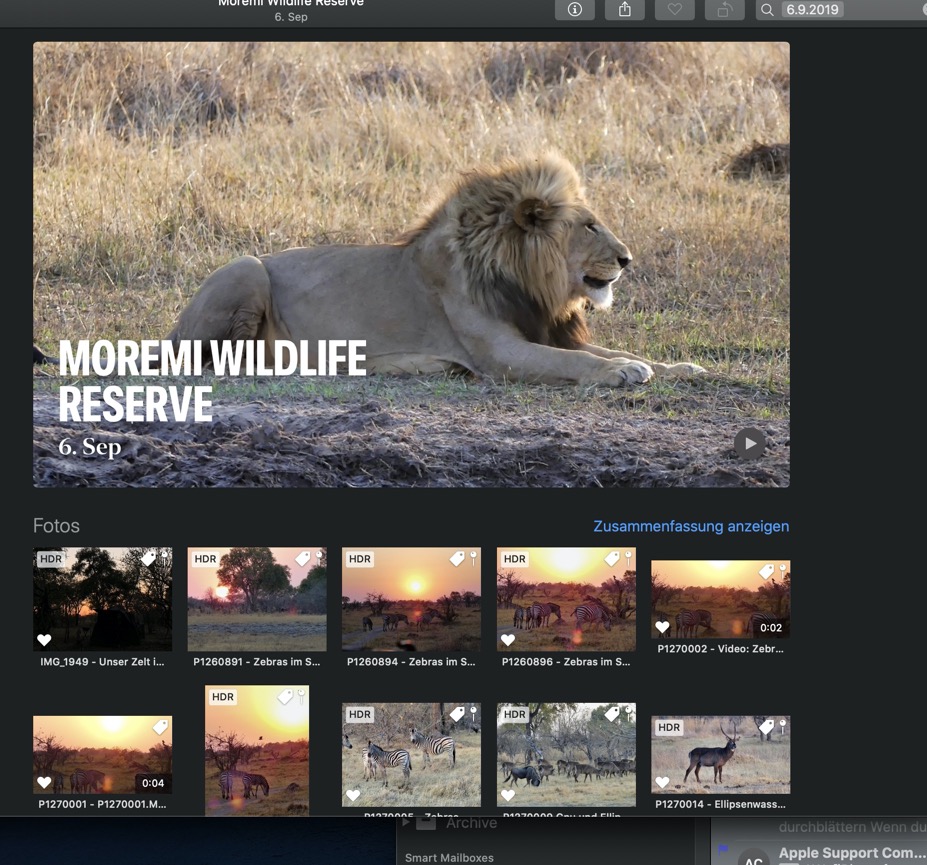Open the P1260894 zebras sunset thumbnail
The height and width of the screenshot is (865, 927).
[x=411, y=599]
